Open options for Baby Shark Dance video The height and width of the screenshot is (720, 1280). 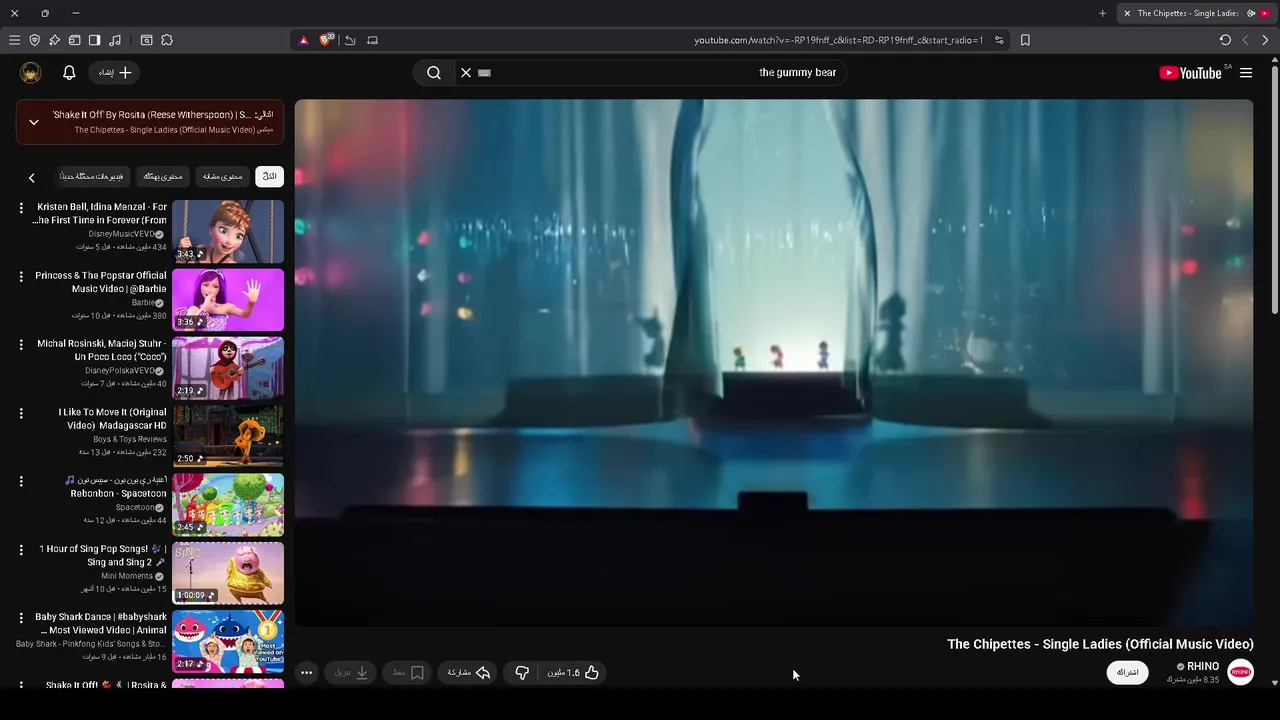(21, 618)
